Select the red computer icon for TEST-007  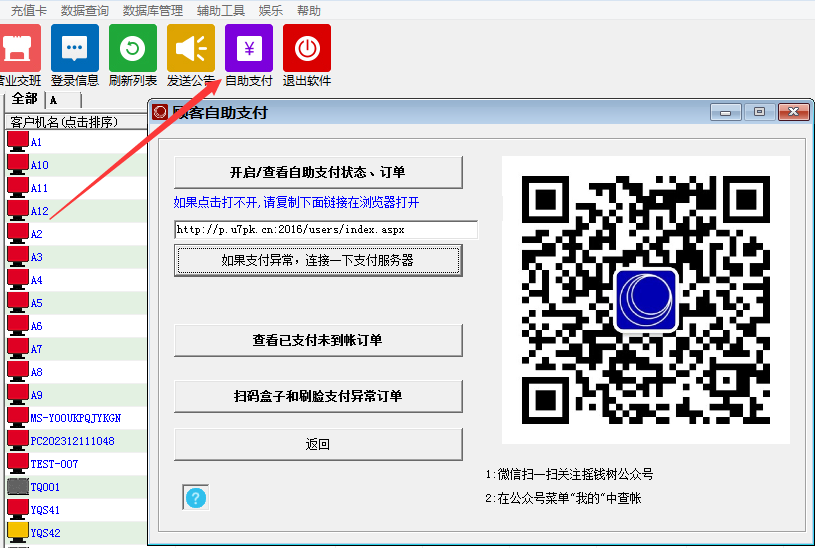18,463
